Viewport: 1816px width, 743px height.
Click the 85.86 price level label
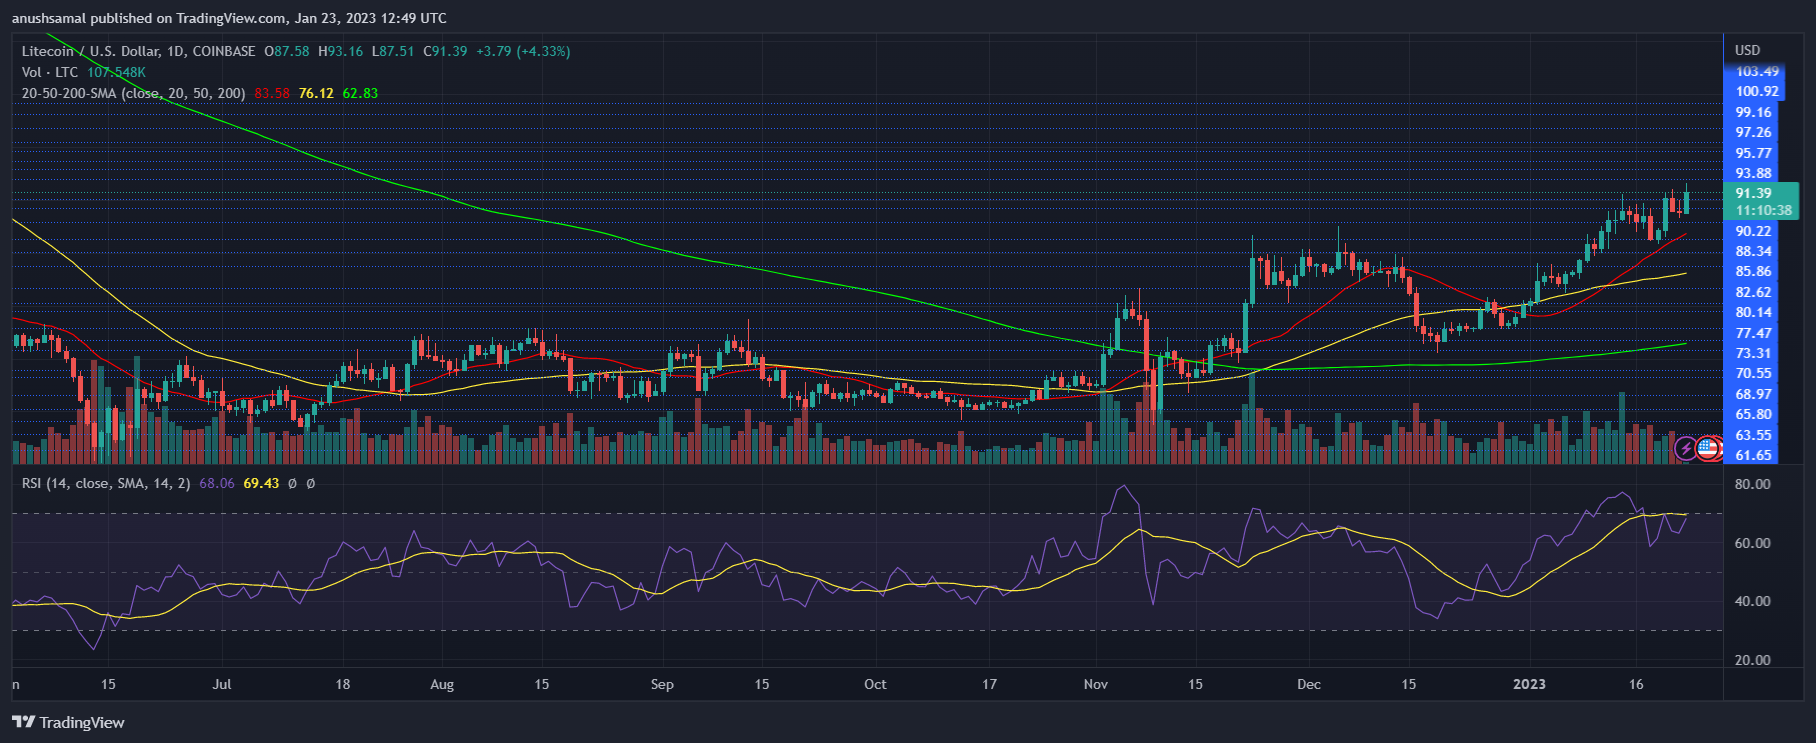(1753, 271)
